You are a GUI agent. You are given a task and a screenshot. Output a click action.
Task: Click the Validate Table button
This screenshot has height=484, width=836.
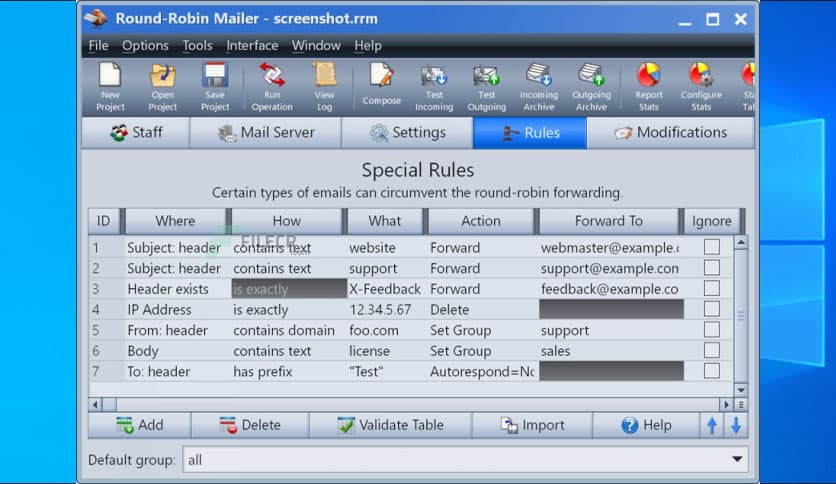390,425
